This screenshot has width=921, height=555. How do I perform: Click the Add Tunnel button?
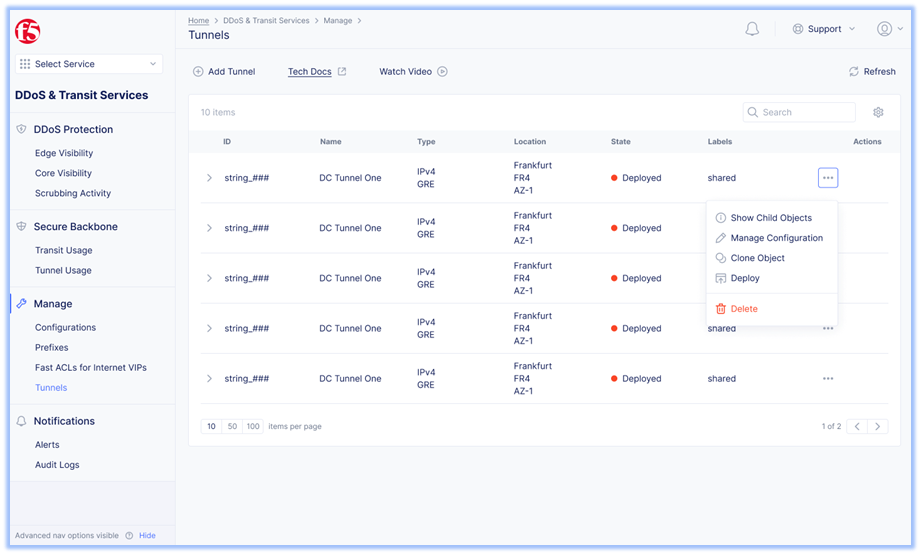224,72
